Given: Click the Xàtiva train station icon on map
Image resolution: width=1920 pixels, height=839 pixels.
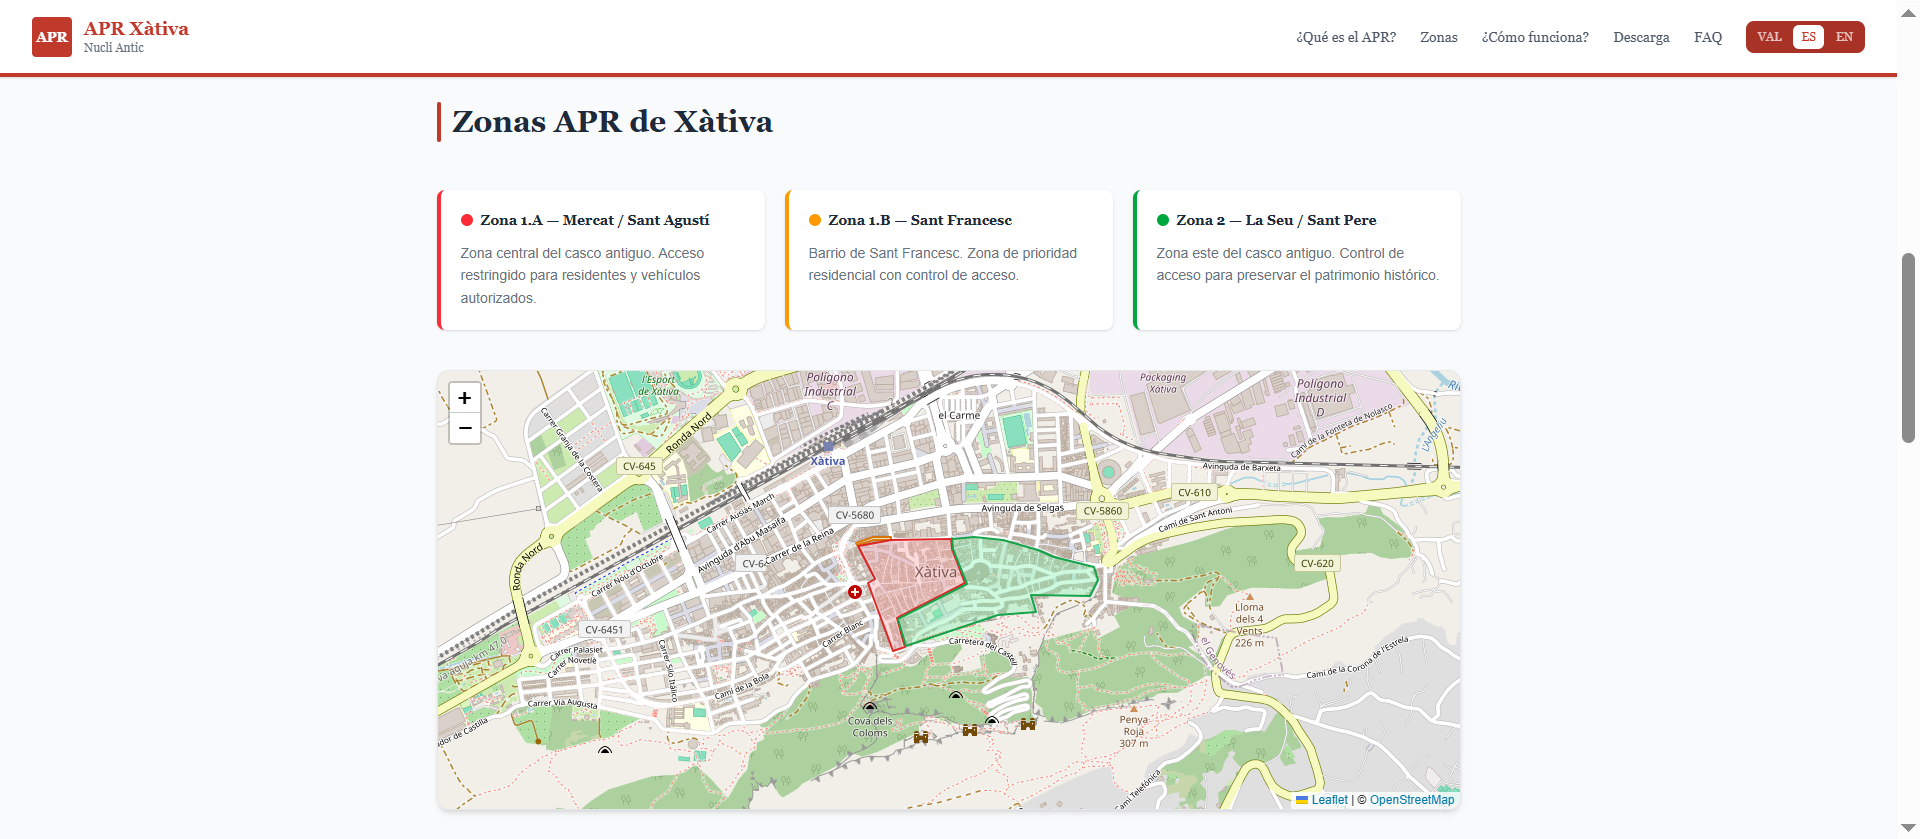Looking at the screenshot, I should pos(827,448).
